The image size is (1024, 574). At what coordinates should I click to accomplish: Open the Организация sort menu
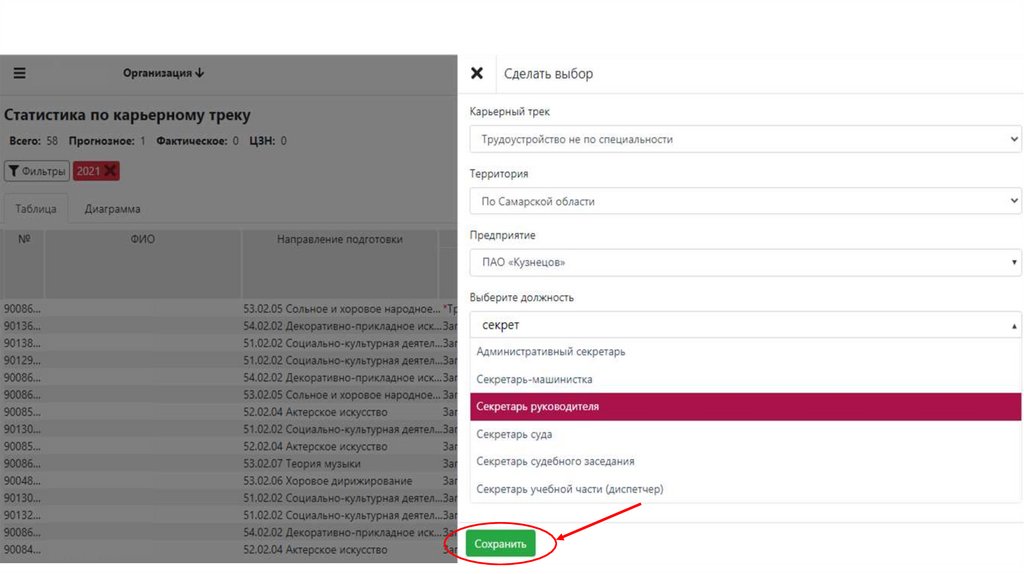coord(164,73)
